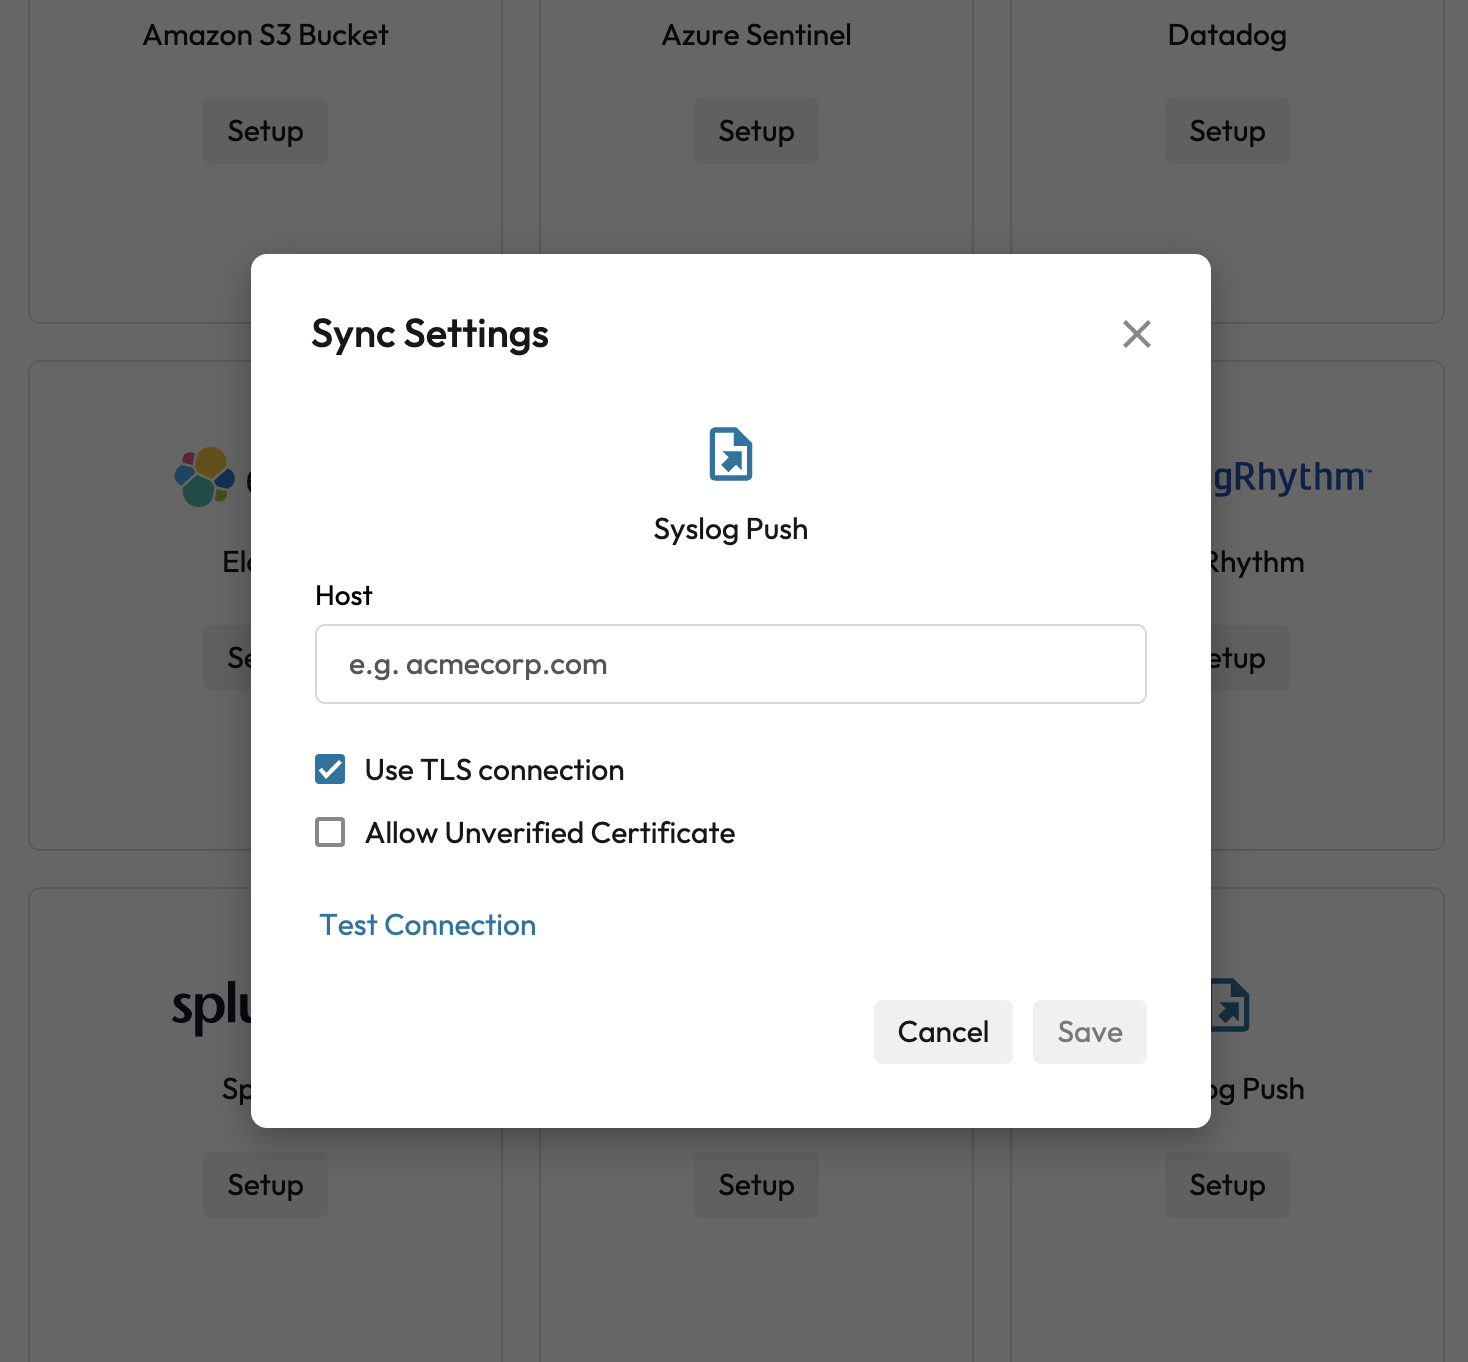Click the Syslog Push icon in the dialog

(x=731, y=454)
